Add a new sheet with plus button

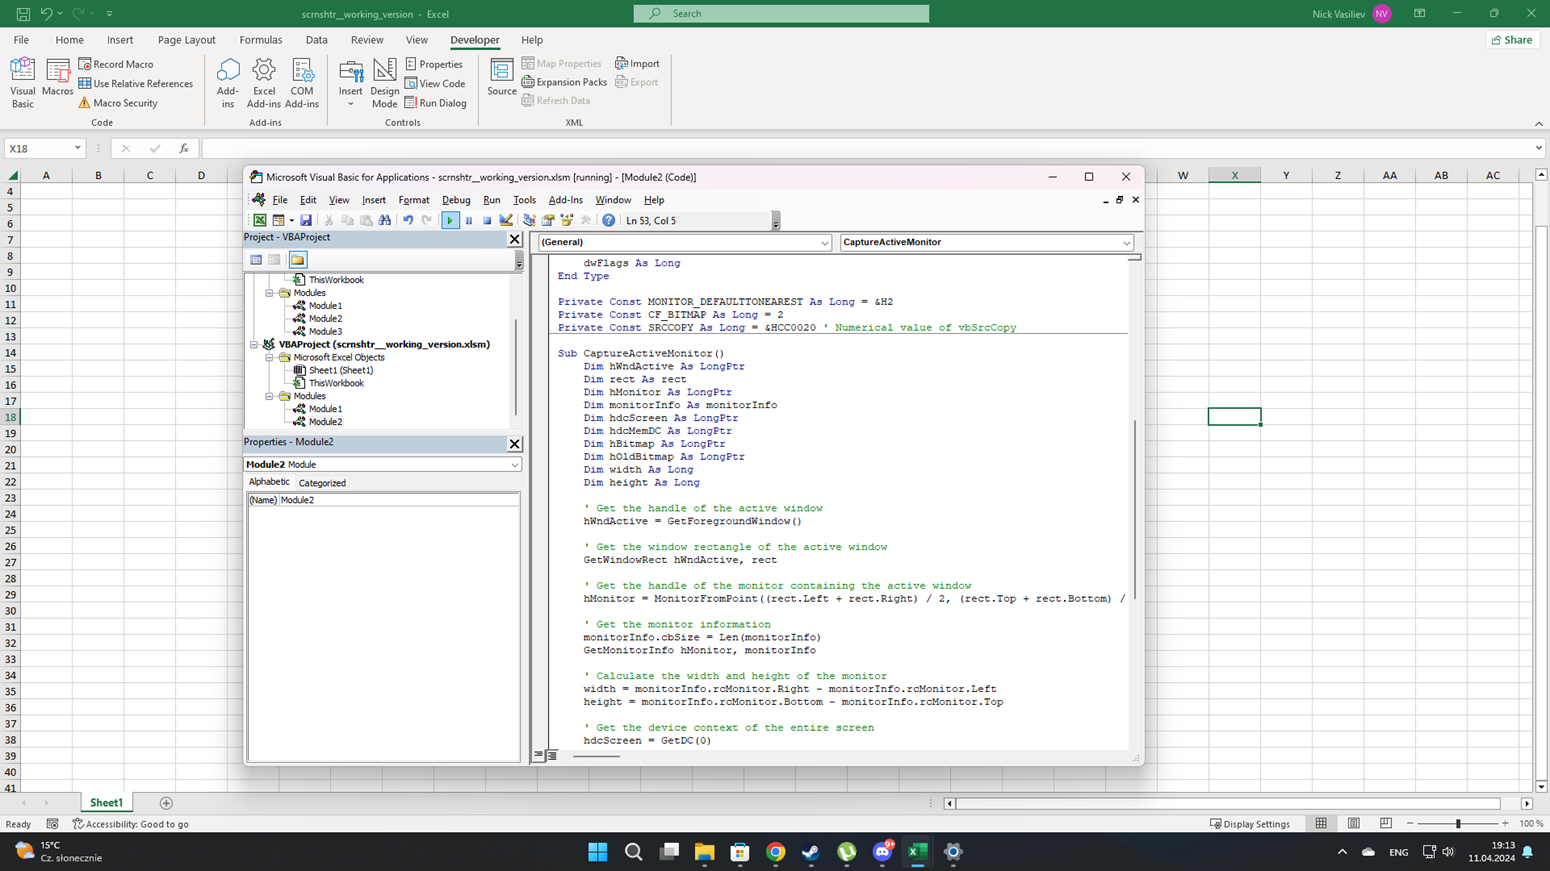(x=166, y=803)
